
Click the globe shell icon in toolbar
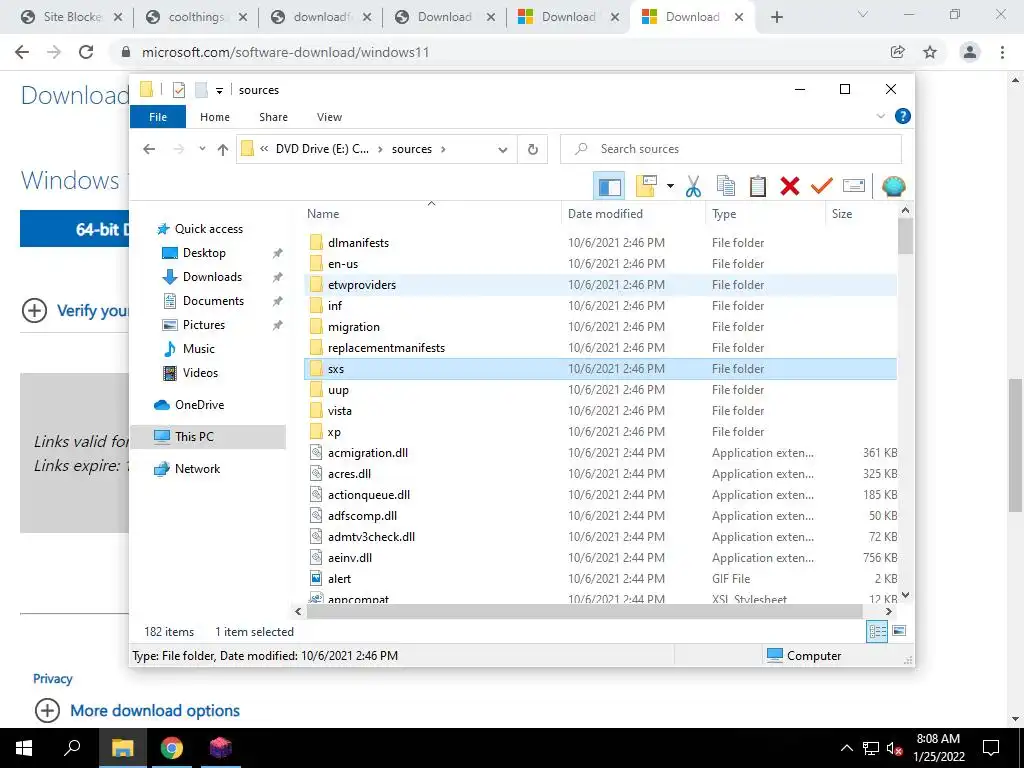click(893, 187)
